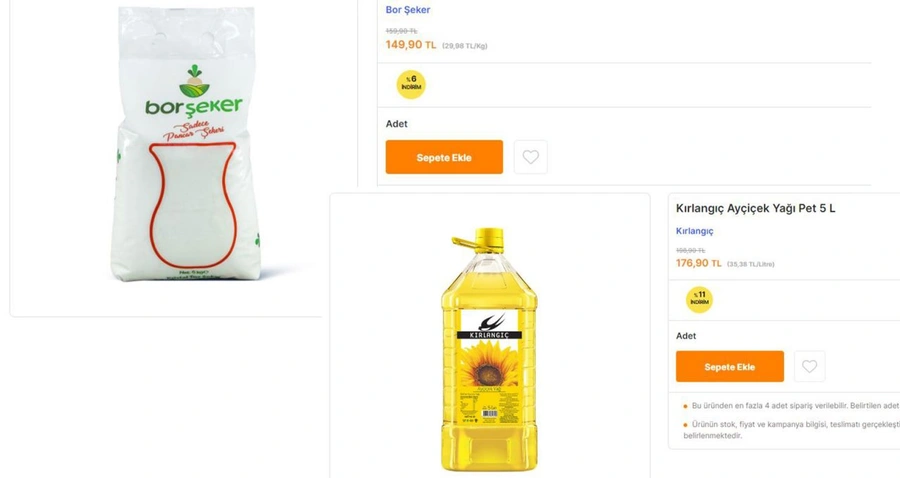Image resolution: width=900 pixels, height=478 pixels.
Task: Open the Bor Şeker brand link
Action: coord(408,10)
